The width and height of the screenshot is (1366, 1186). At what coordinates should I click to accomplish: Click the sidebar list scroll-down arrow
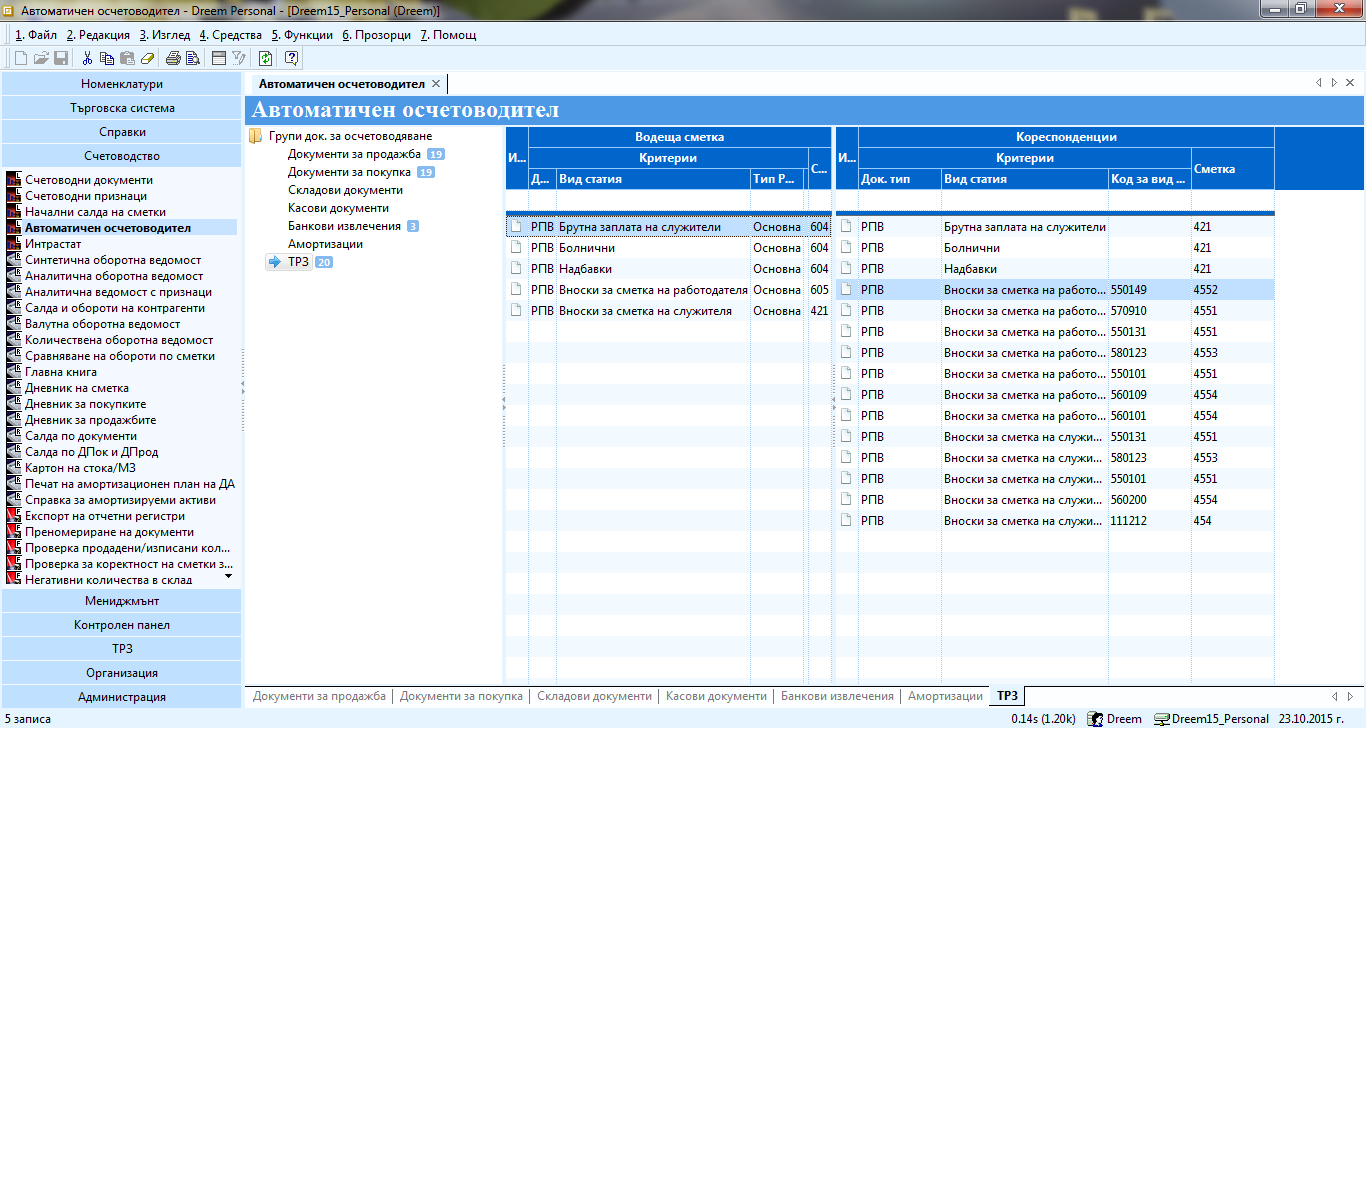pyautogui.click(x=228, y=576)
